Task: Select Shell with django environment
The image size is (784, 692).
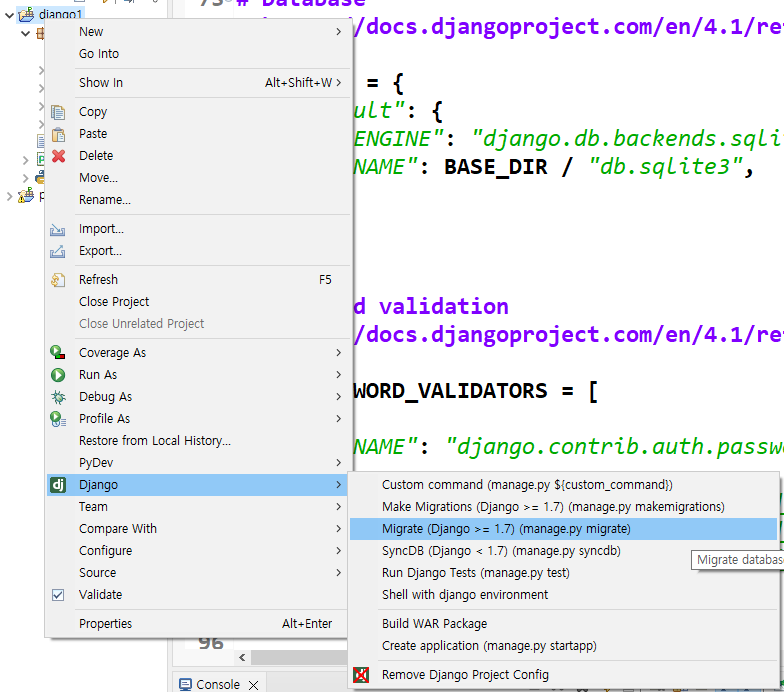Action: click(564, 594)
